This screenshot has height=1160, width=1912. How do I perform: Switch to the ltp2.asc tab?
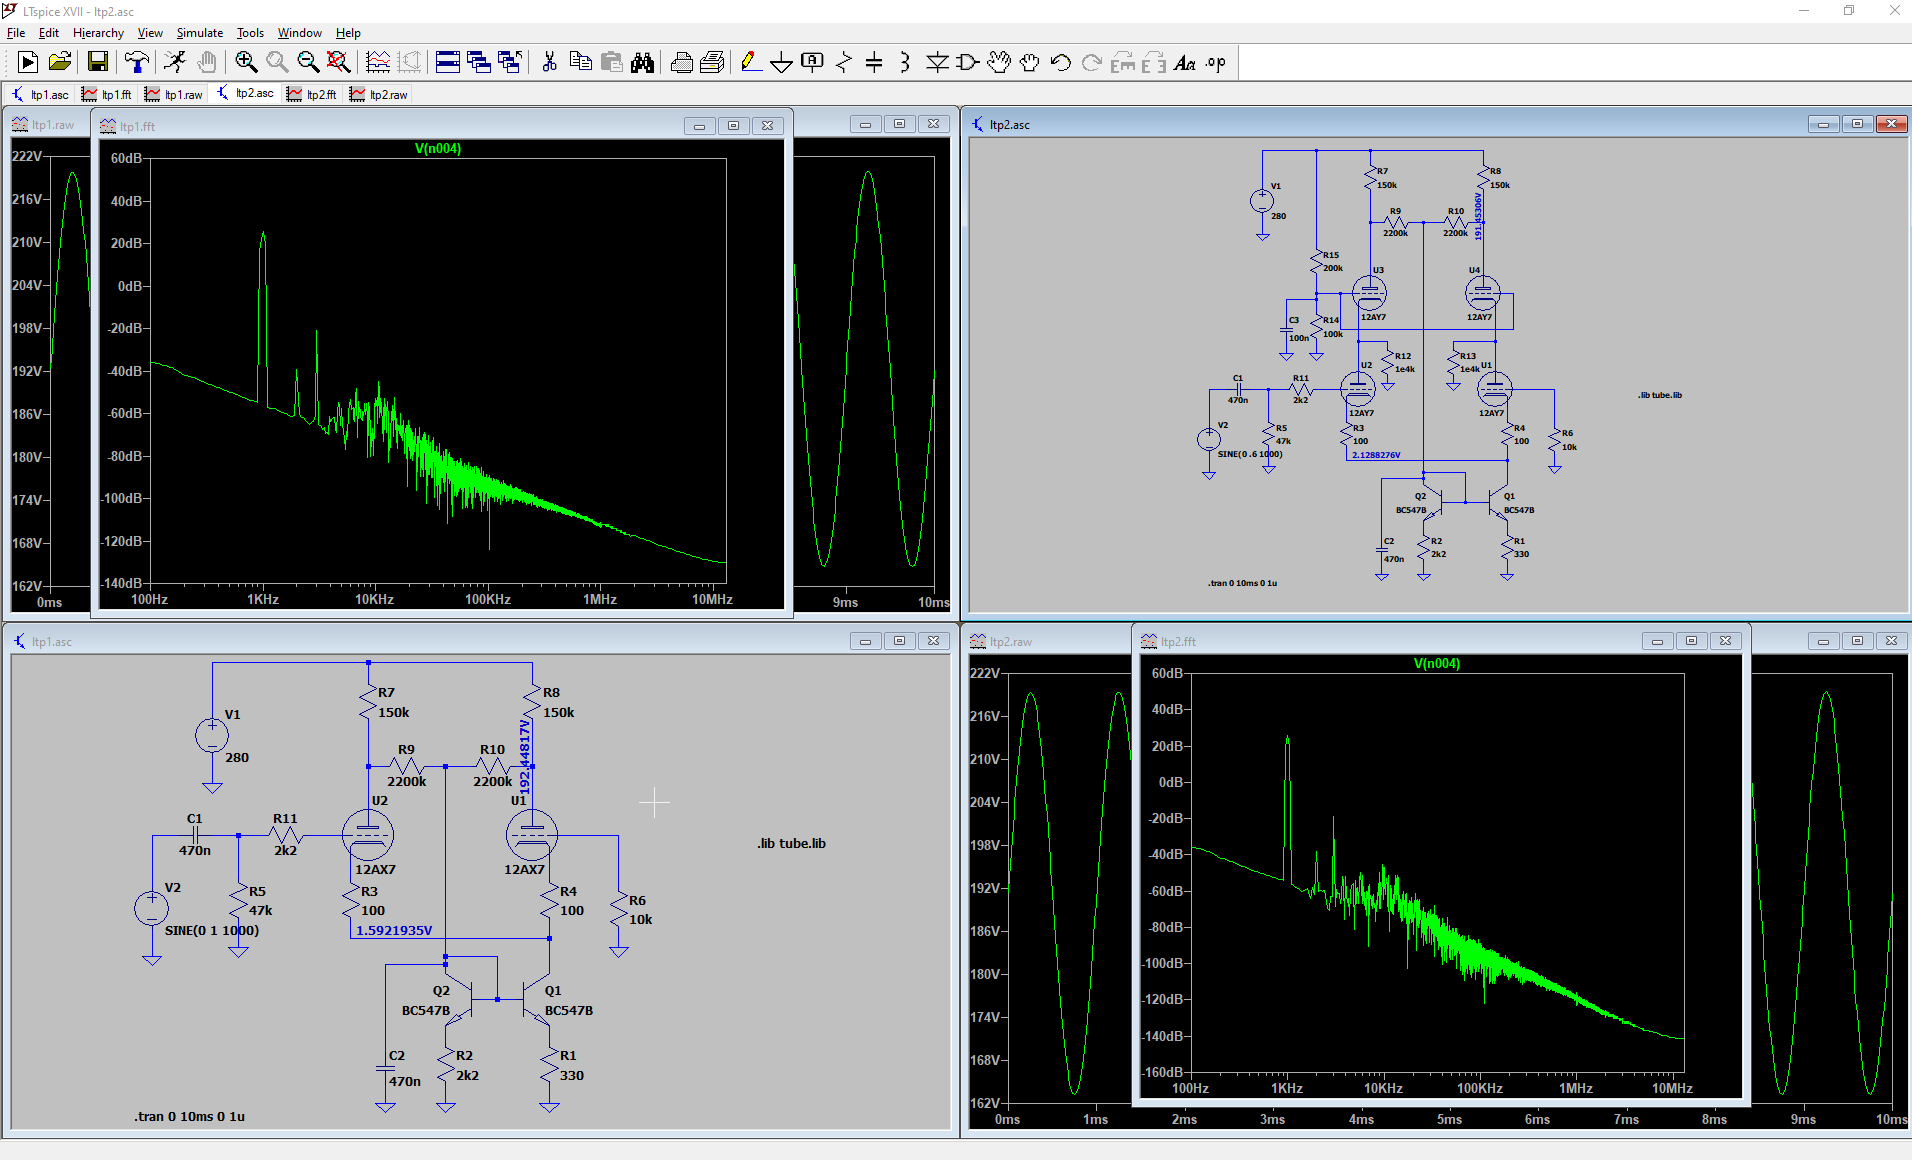pos(246,94)
